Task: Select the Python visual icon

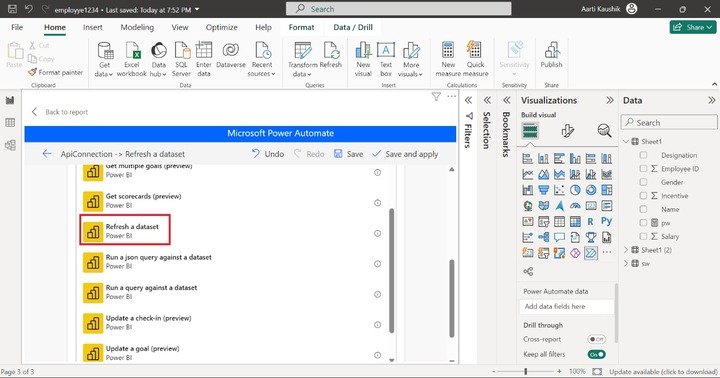Action: pos(607,221)
